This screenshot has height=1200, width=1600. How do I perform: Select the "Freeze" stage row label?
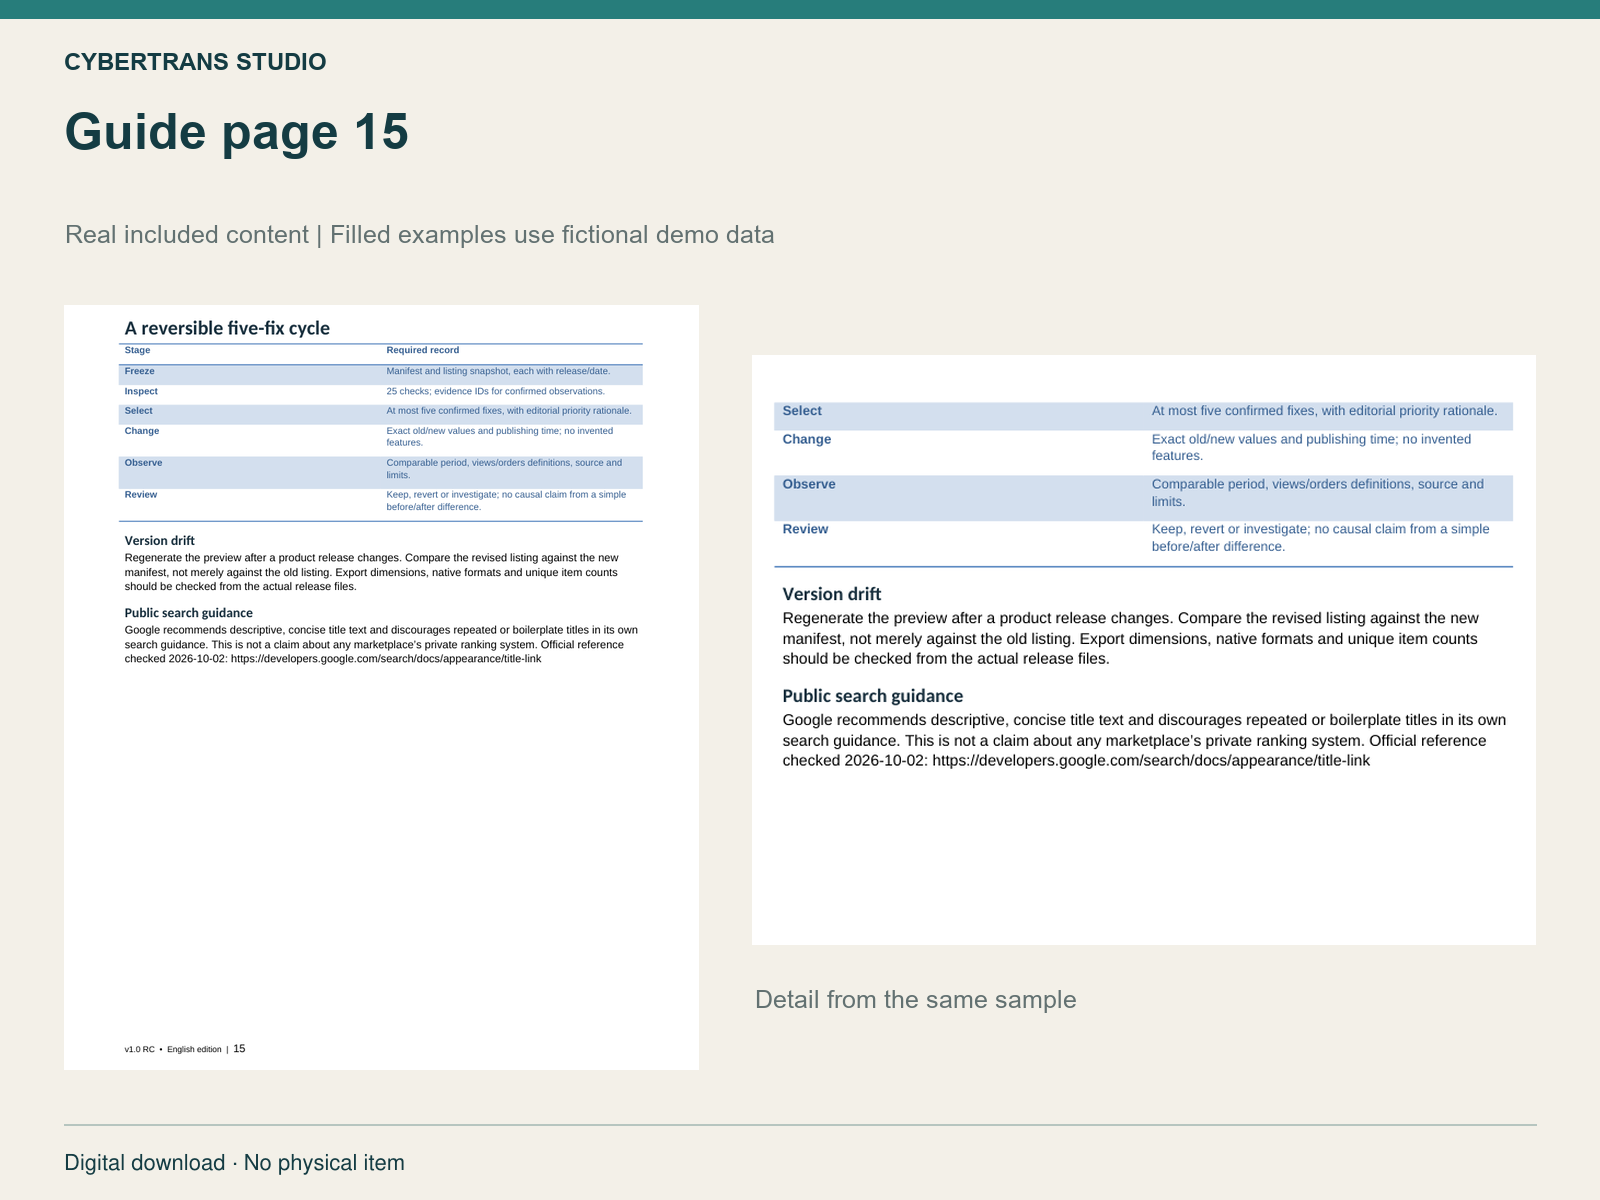pyautogui.click(x=139, y=371)
